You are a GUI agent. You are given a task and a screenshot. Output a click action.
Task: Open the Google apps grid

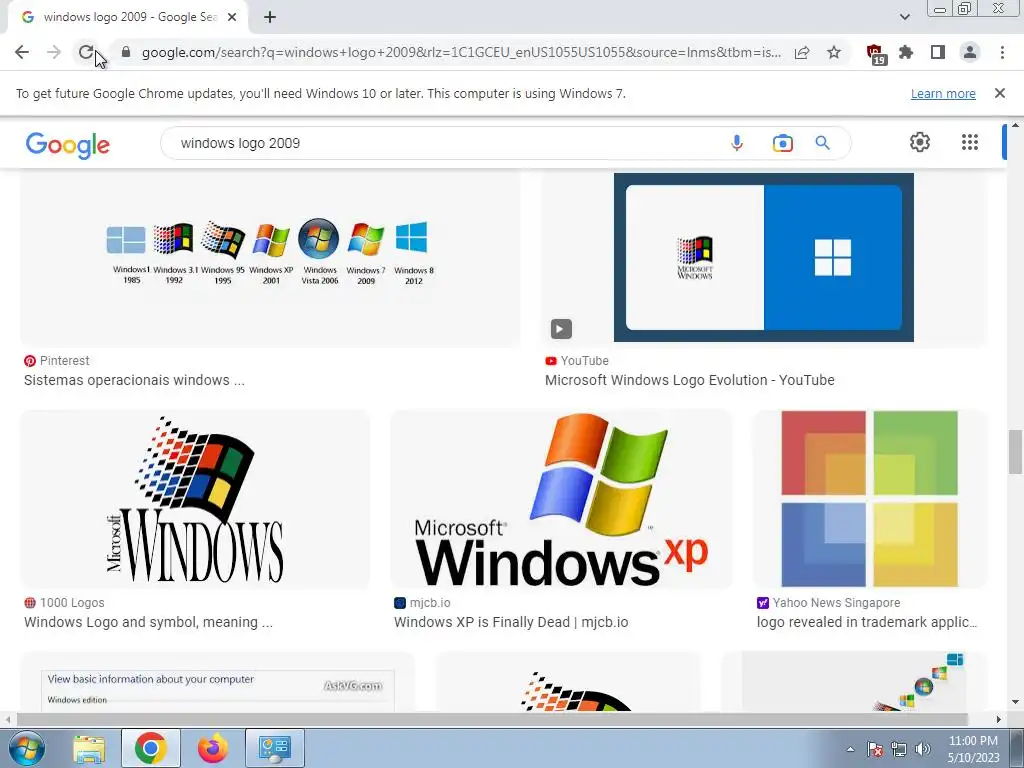click(970, 142)
